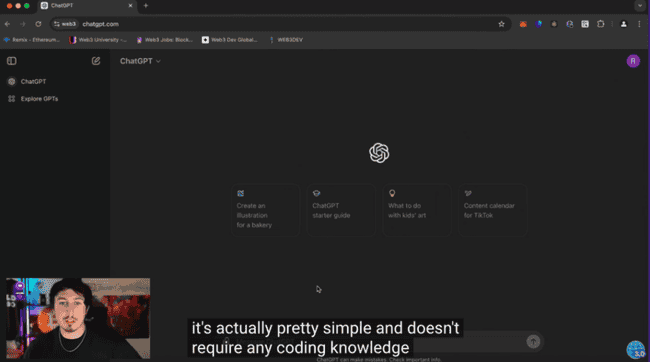This screenshot has height=362, width=650.
Task: Click the blue globe badge icon
Action: tap(636, 350)
